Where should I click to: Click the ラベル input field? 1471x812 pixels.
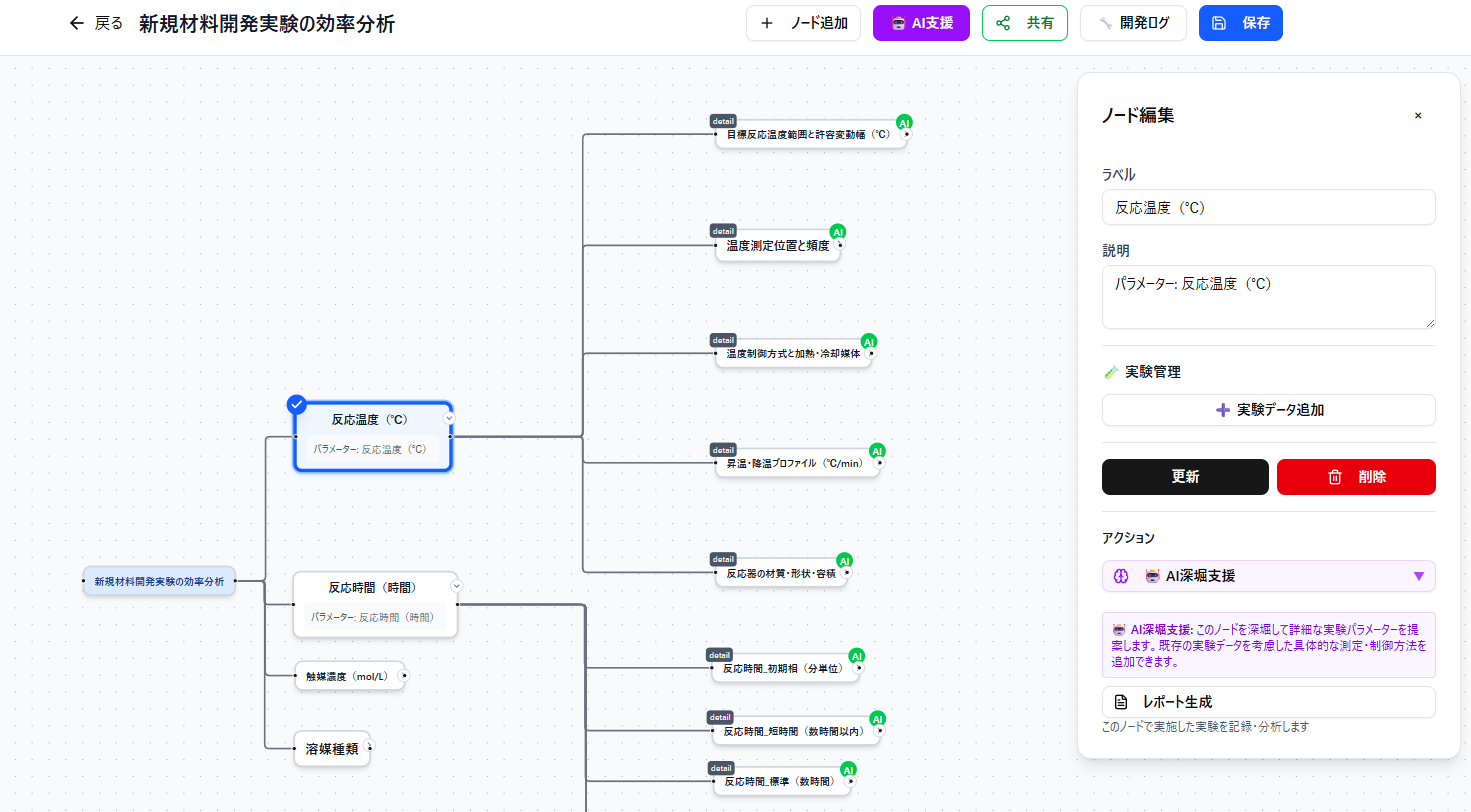pyautogui.click(x=1268, y=208)
